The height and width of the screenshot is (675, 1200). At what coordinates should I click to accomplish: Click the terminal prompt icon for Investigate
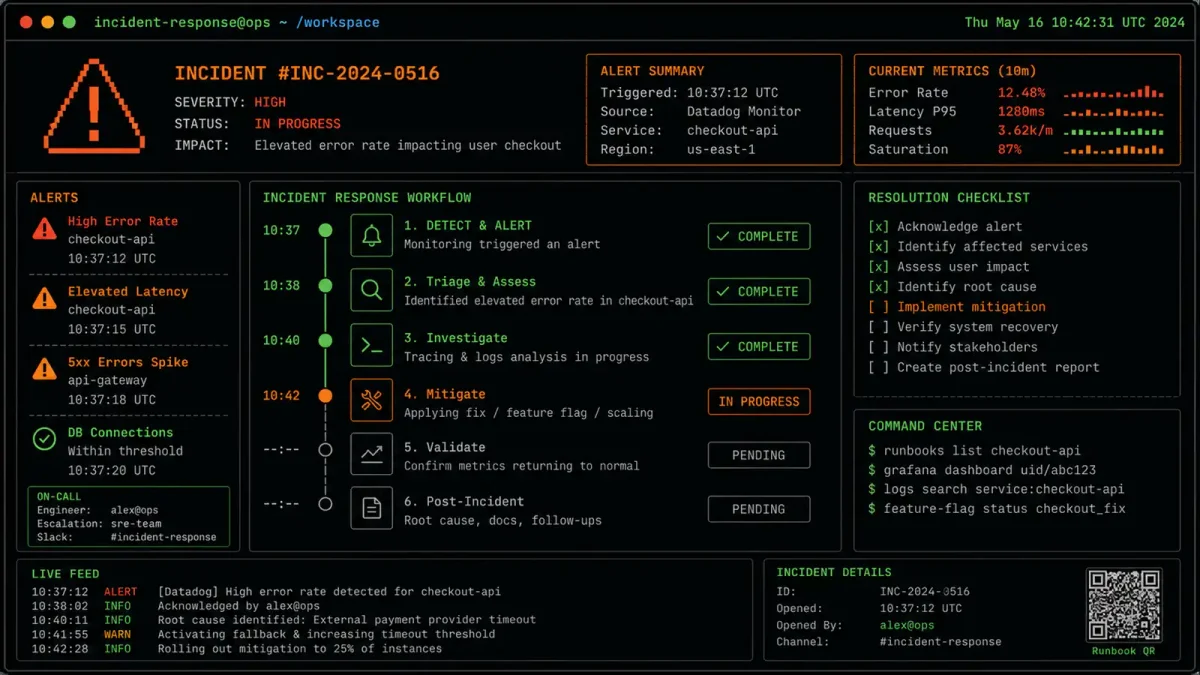[371, 345]
